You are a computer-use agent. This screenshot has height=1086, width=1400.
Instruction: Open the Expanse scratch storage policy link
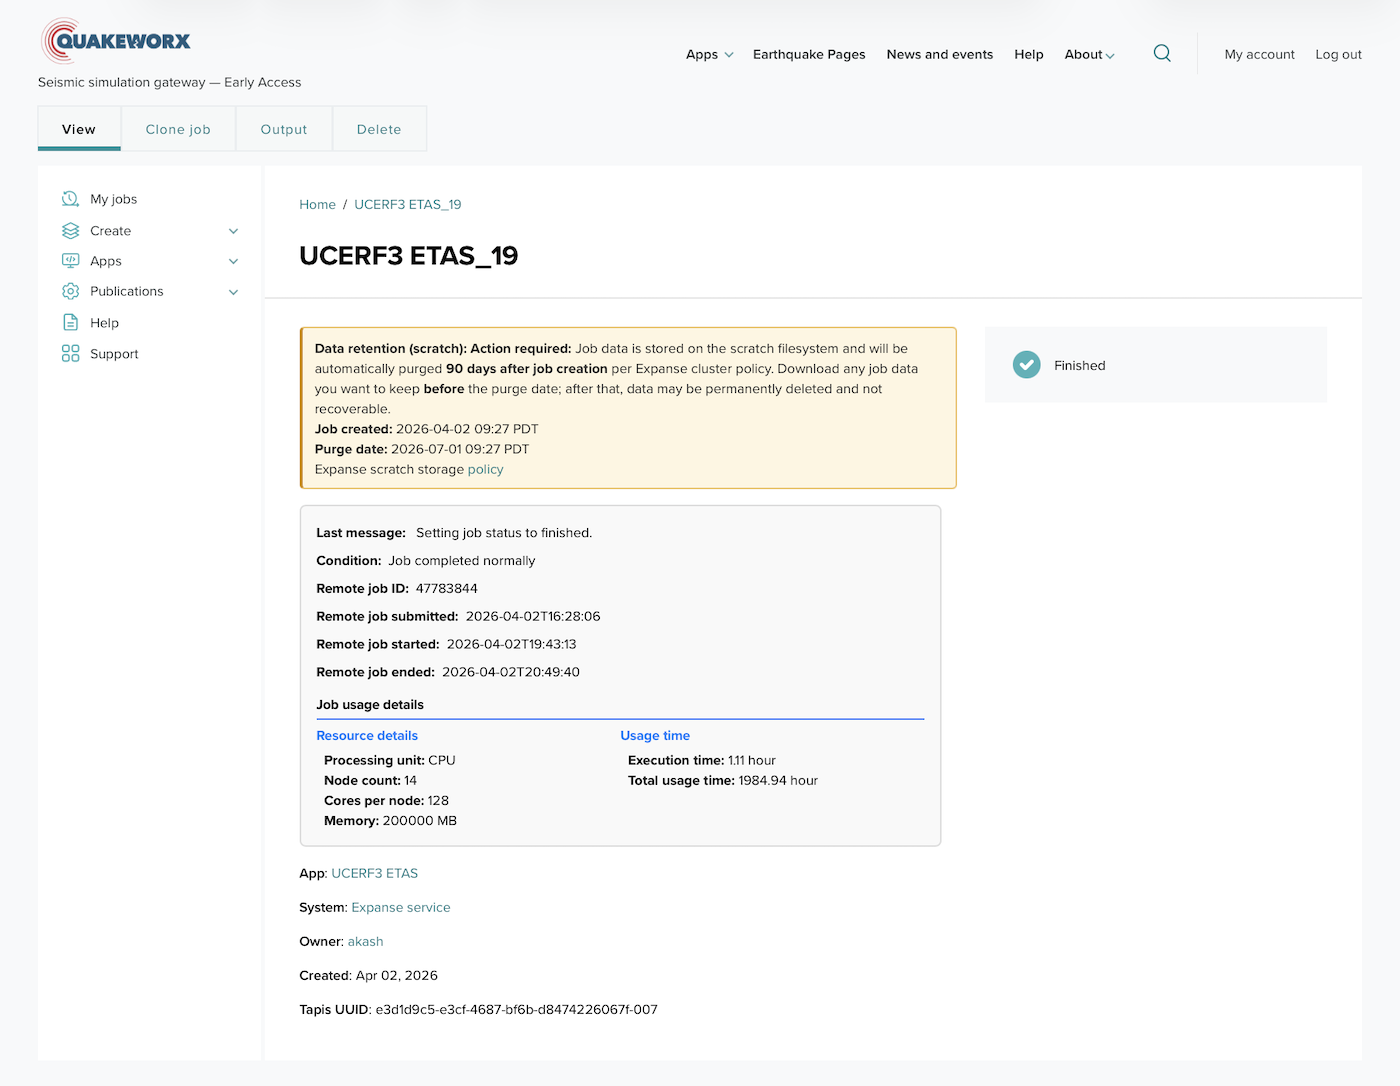(485, 469)
